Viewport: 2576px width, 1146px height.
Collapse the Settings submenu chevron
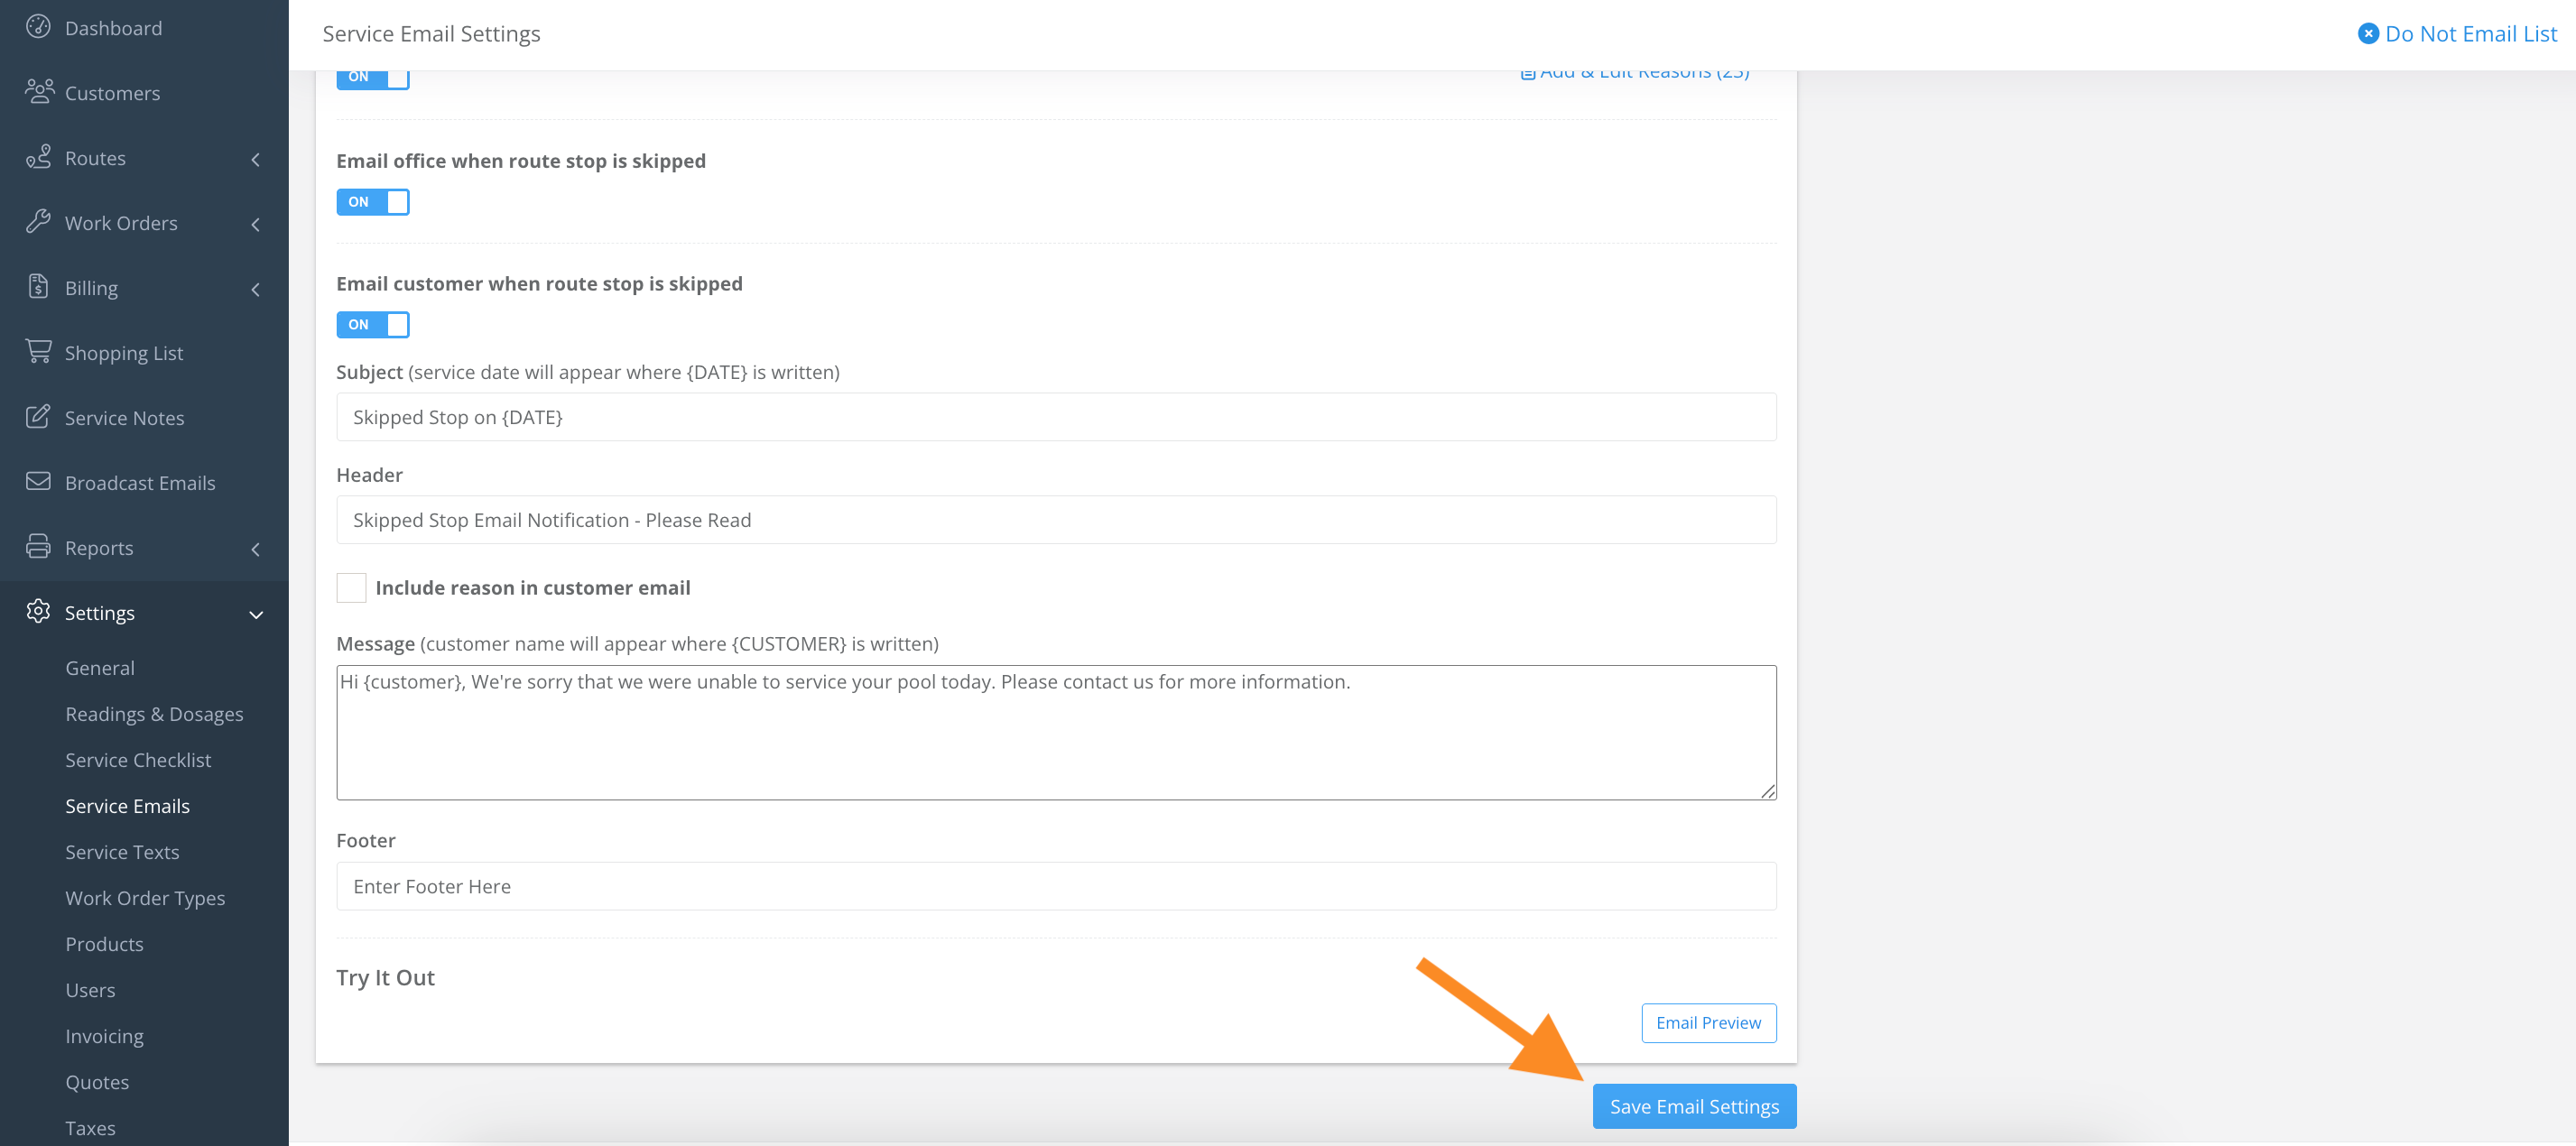click(256, 614)
